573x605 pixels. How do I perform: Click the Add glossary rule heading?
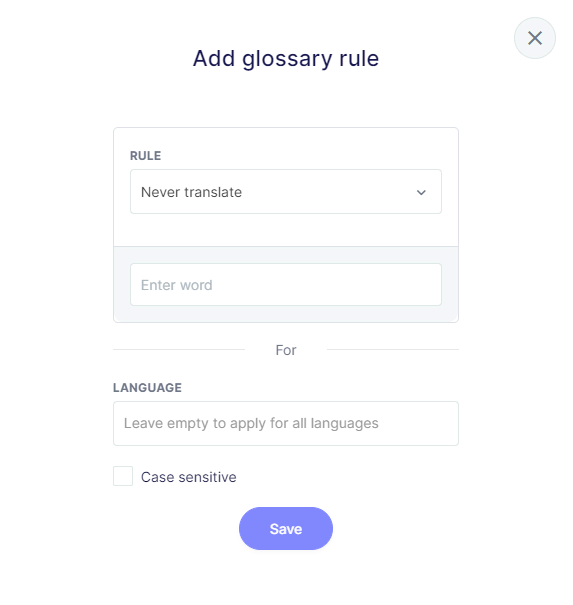(286, 59)
